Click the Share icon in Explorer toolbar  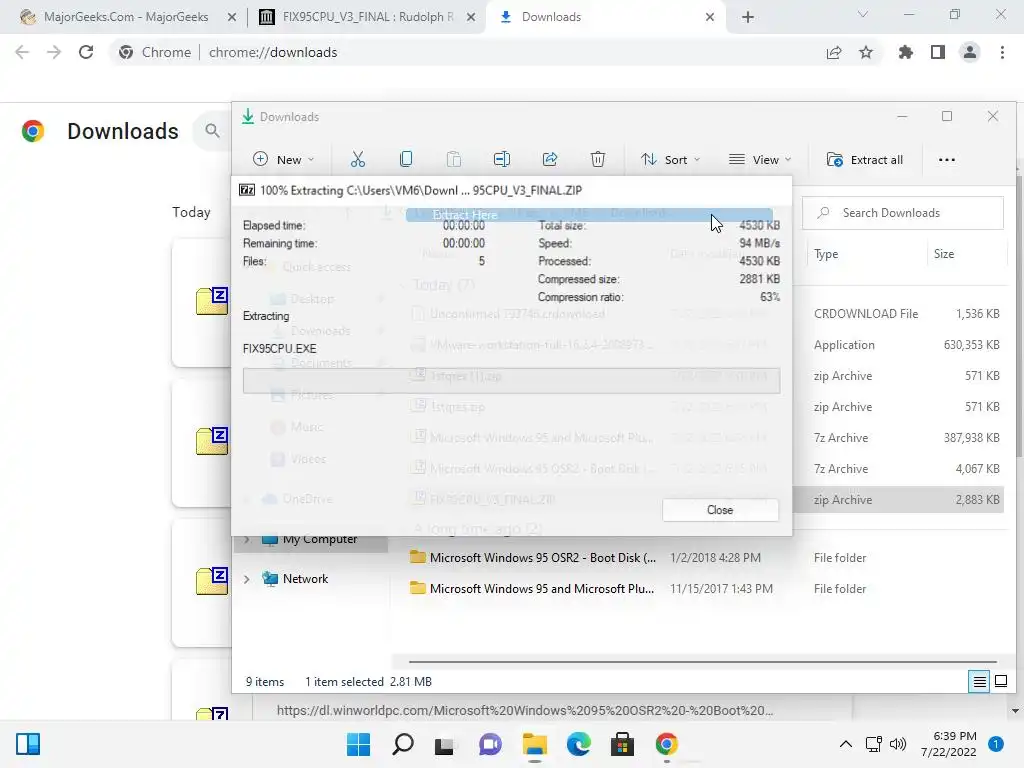[x=550, y=159]
